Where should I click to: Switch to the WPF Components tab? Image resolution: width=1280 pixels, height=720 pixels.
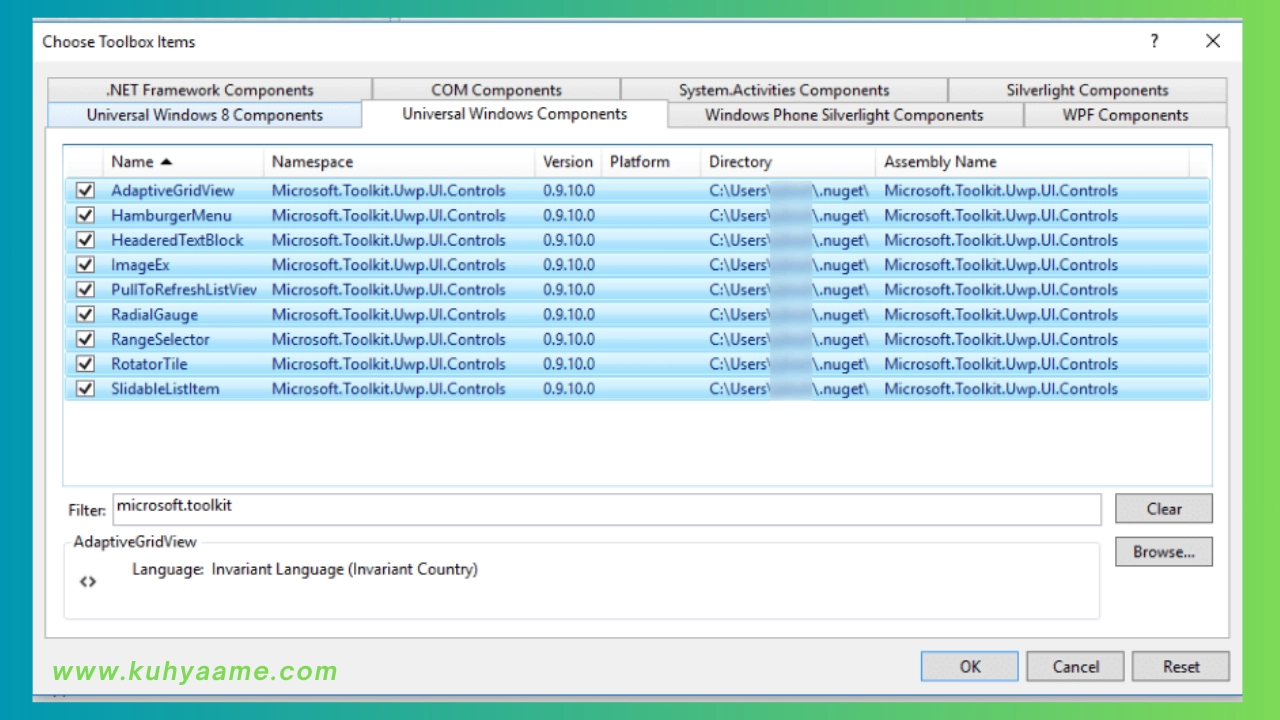(1125, 115)
